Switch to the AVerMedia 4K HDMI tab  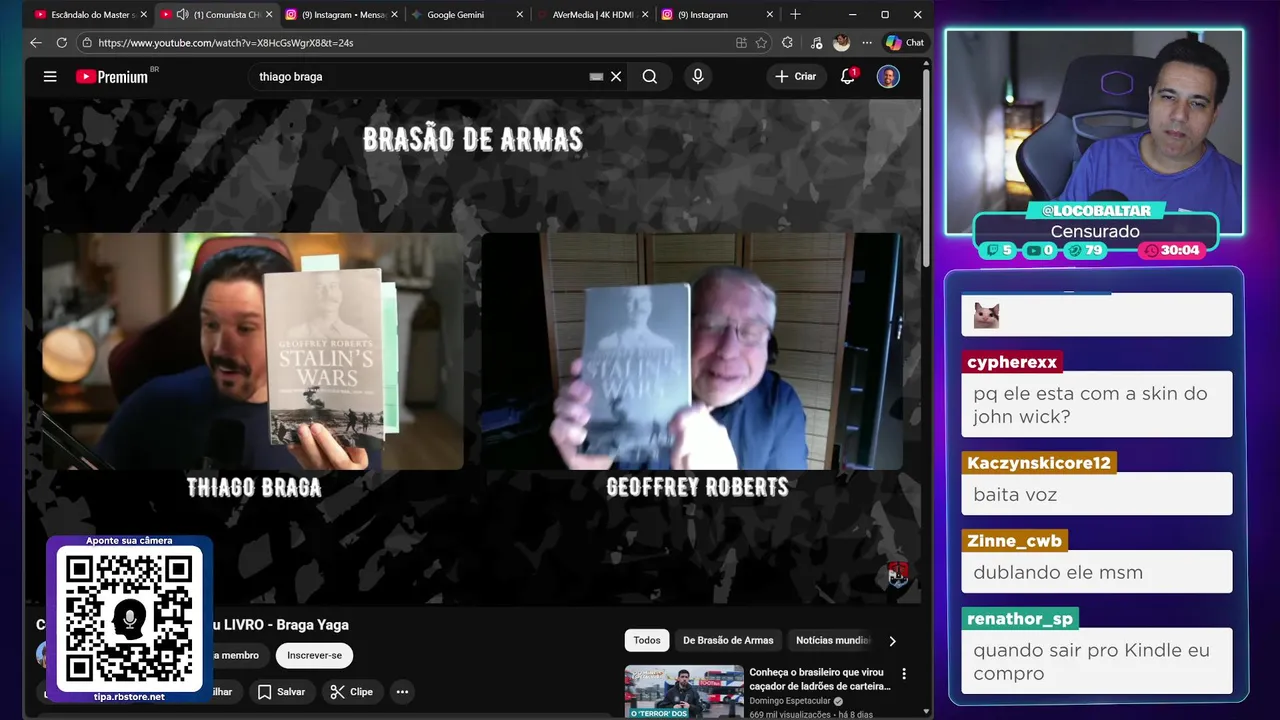(x=591, y=15)
